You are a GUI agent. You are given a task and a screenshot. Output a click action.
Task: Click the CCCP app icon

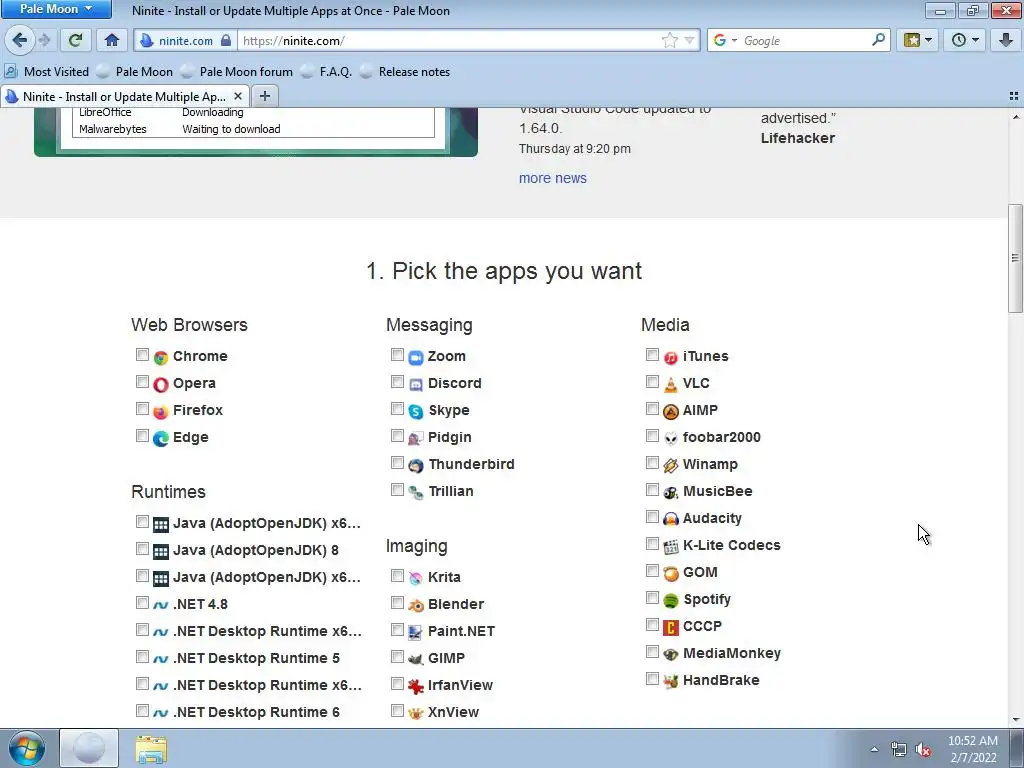671,627
